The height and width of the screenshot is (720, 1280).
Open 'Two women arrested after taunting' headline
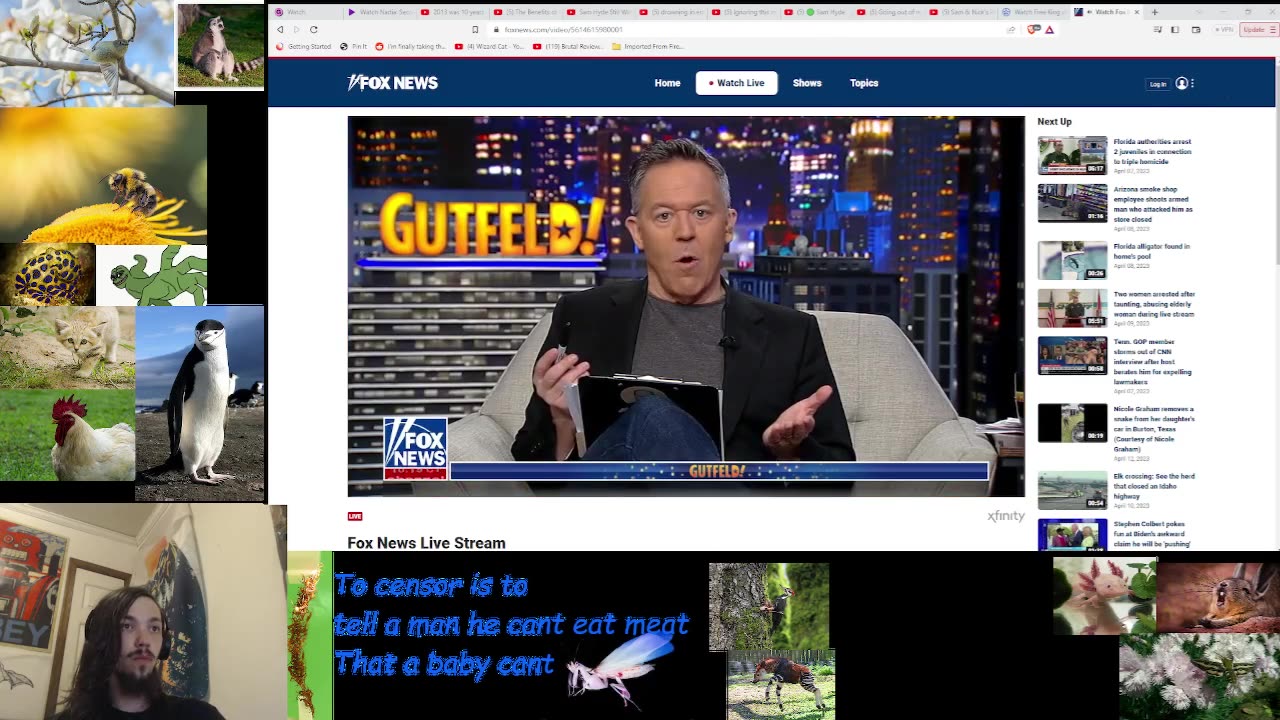point(1154,304)
